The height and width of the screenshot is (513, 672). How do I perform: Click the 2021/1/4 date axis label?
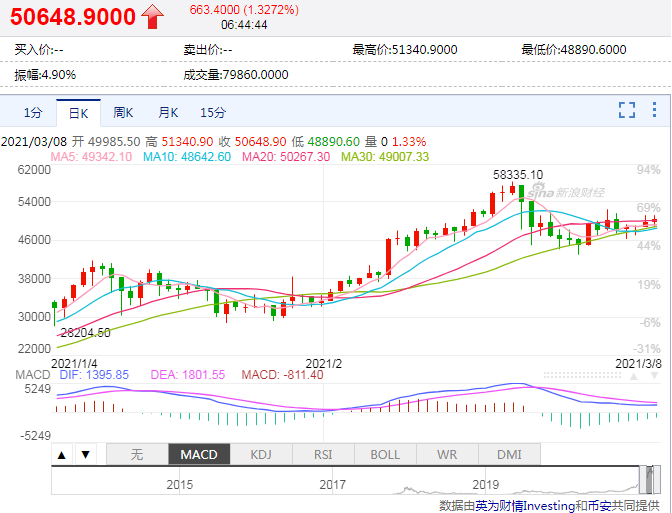pos(74,364)
